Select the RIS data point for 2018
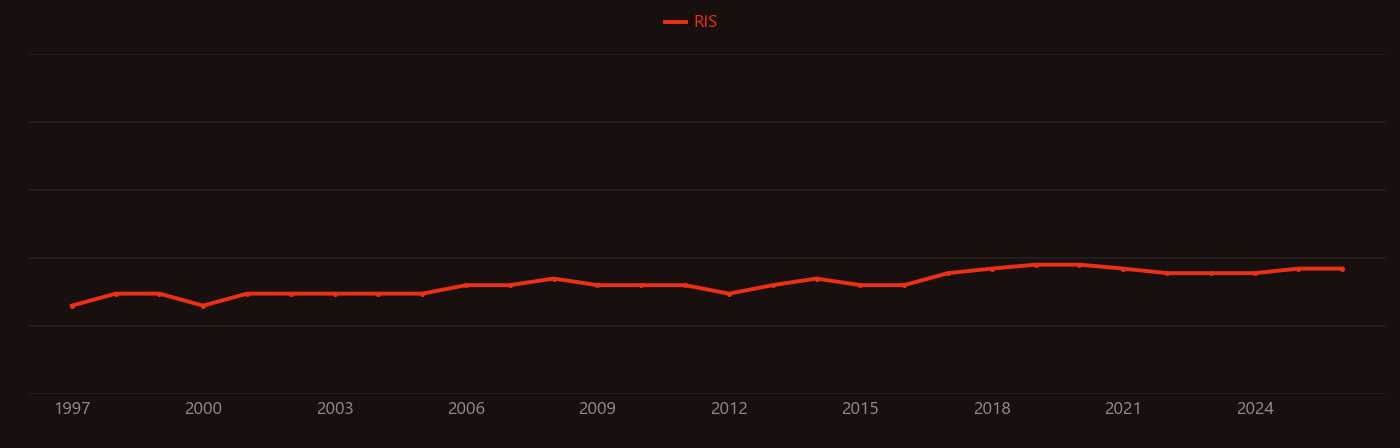The width and height of the screenshot is (1400, 448). [992, 269]
